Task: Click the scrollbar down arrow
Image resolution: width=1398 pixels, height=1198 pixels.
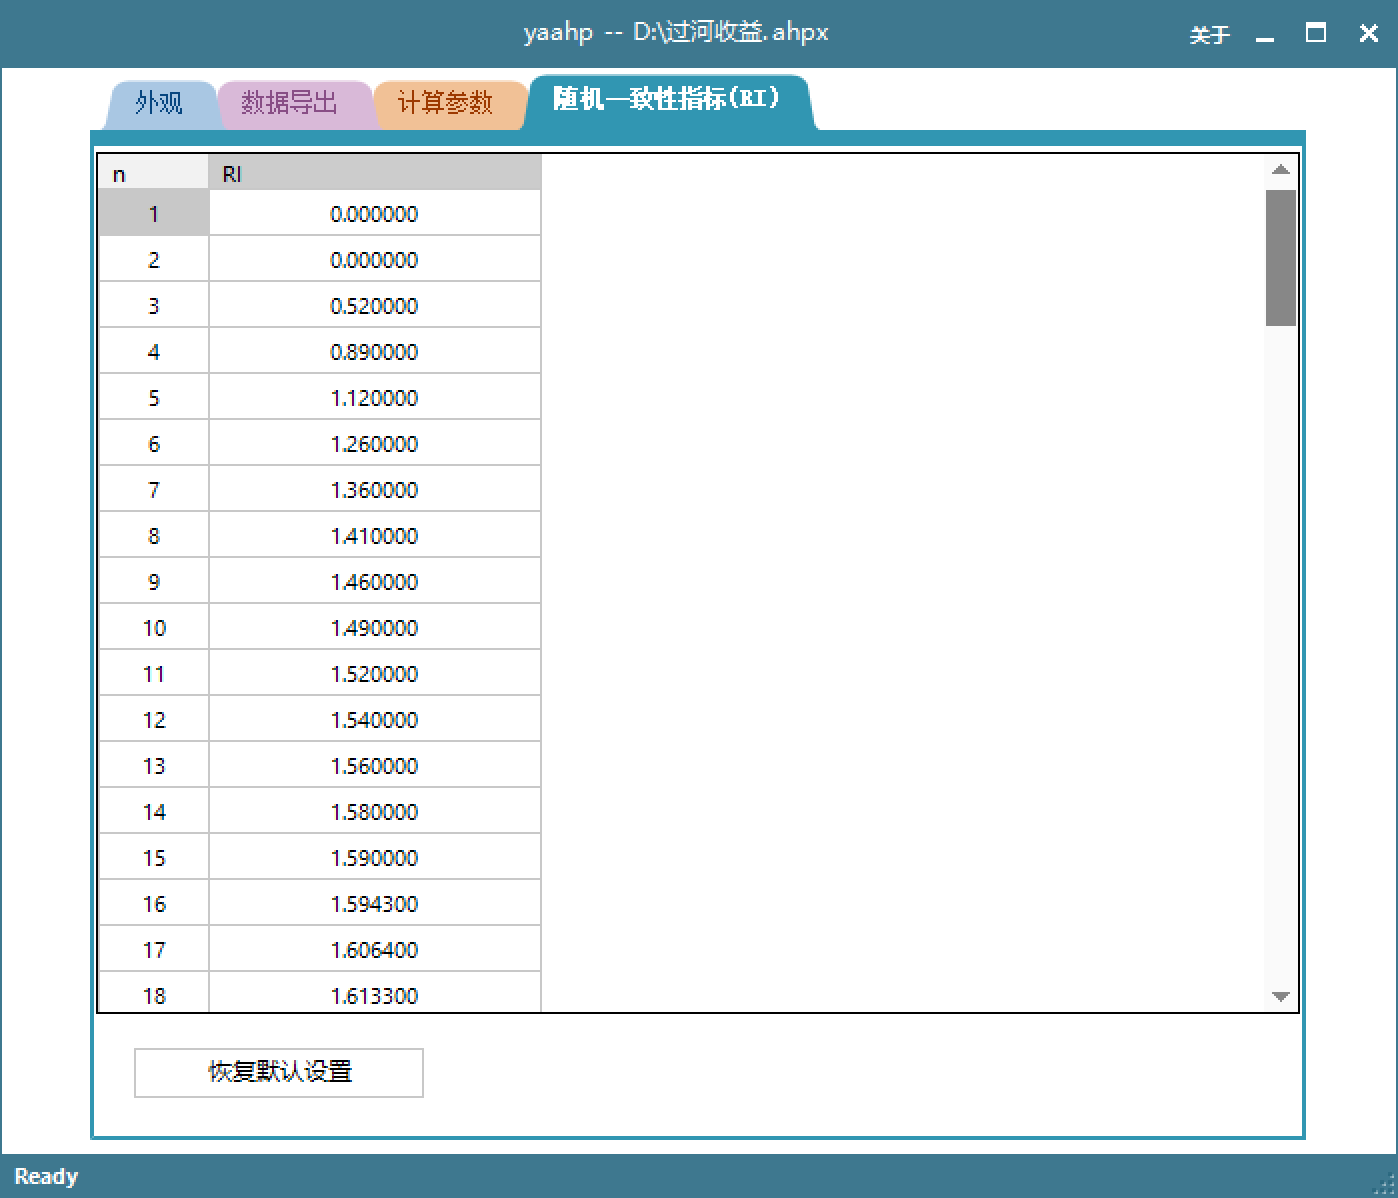Action: [1280, 996]
